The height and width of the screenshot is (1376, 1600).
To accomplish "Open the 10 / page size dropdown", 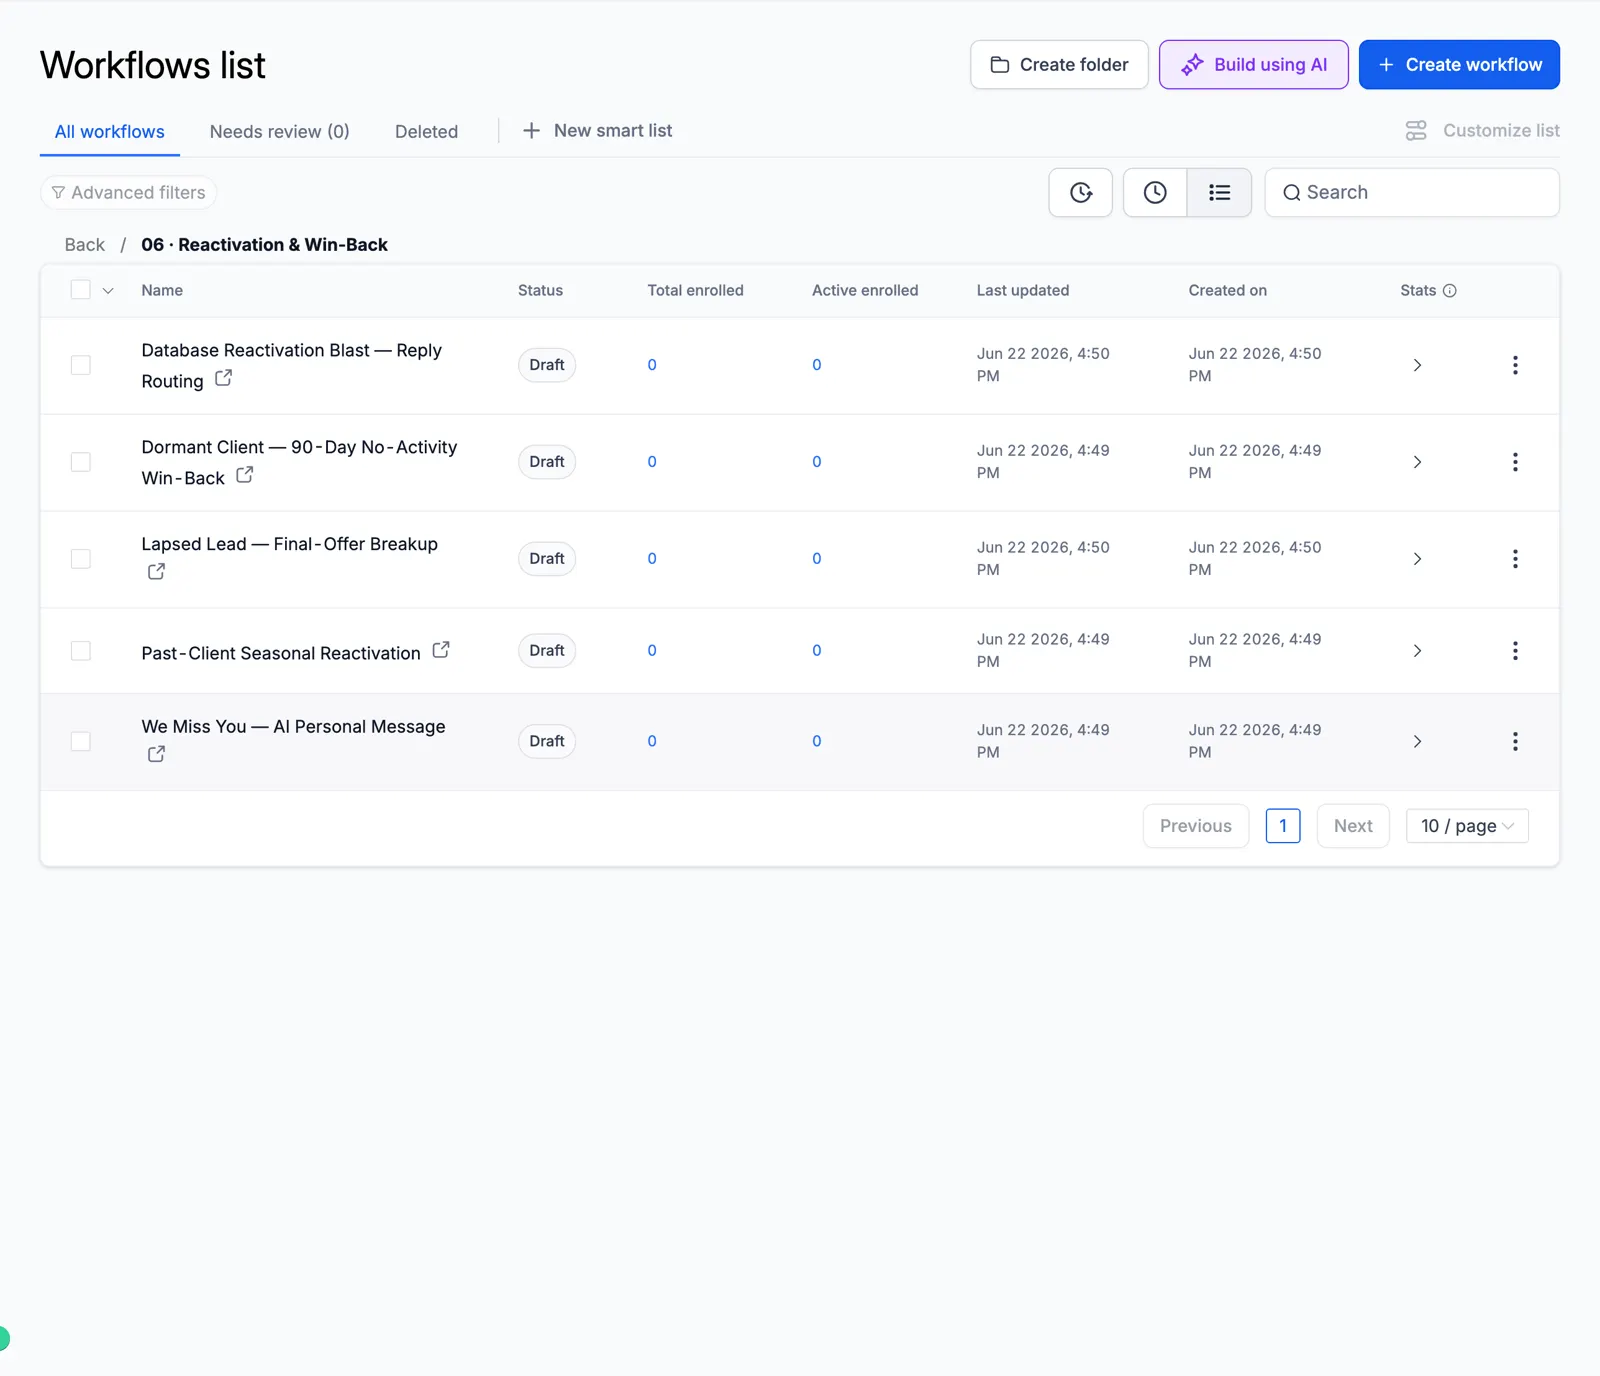I will click(x=1467, y=826).
